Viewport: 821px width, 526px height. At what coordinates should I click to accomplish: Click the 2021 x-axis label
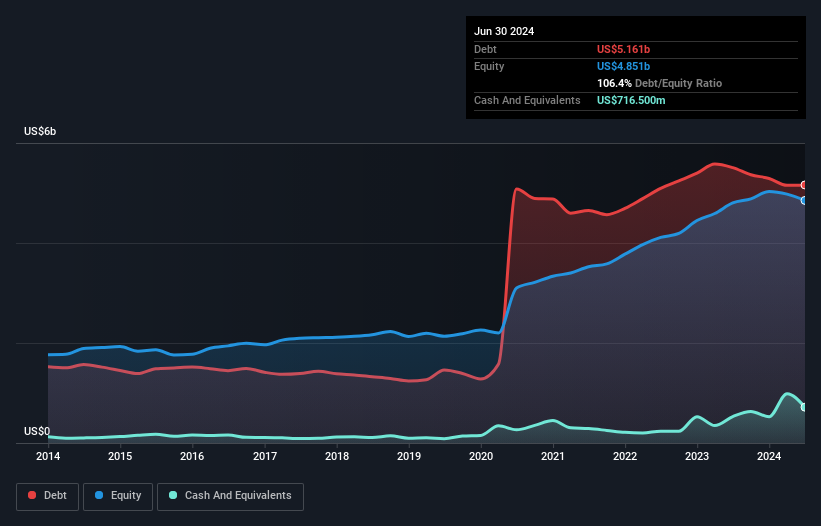pos(553,456)
